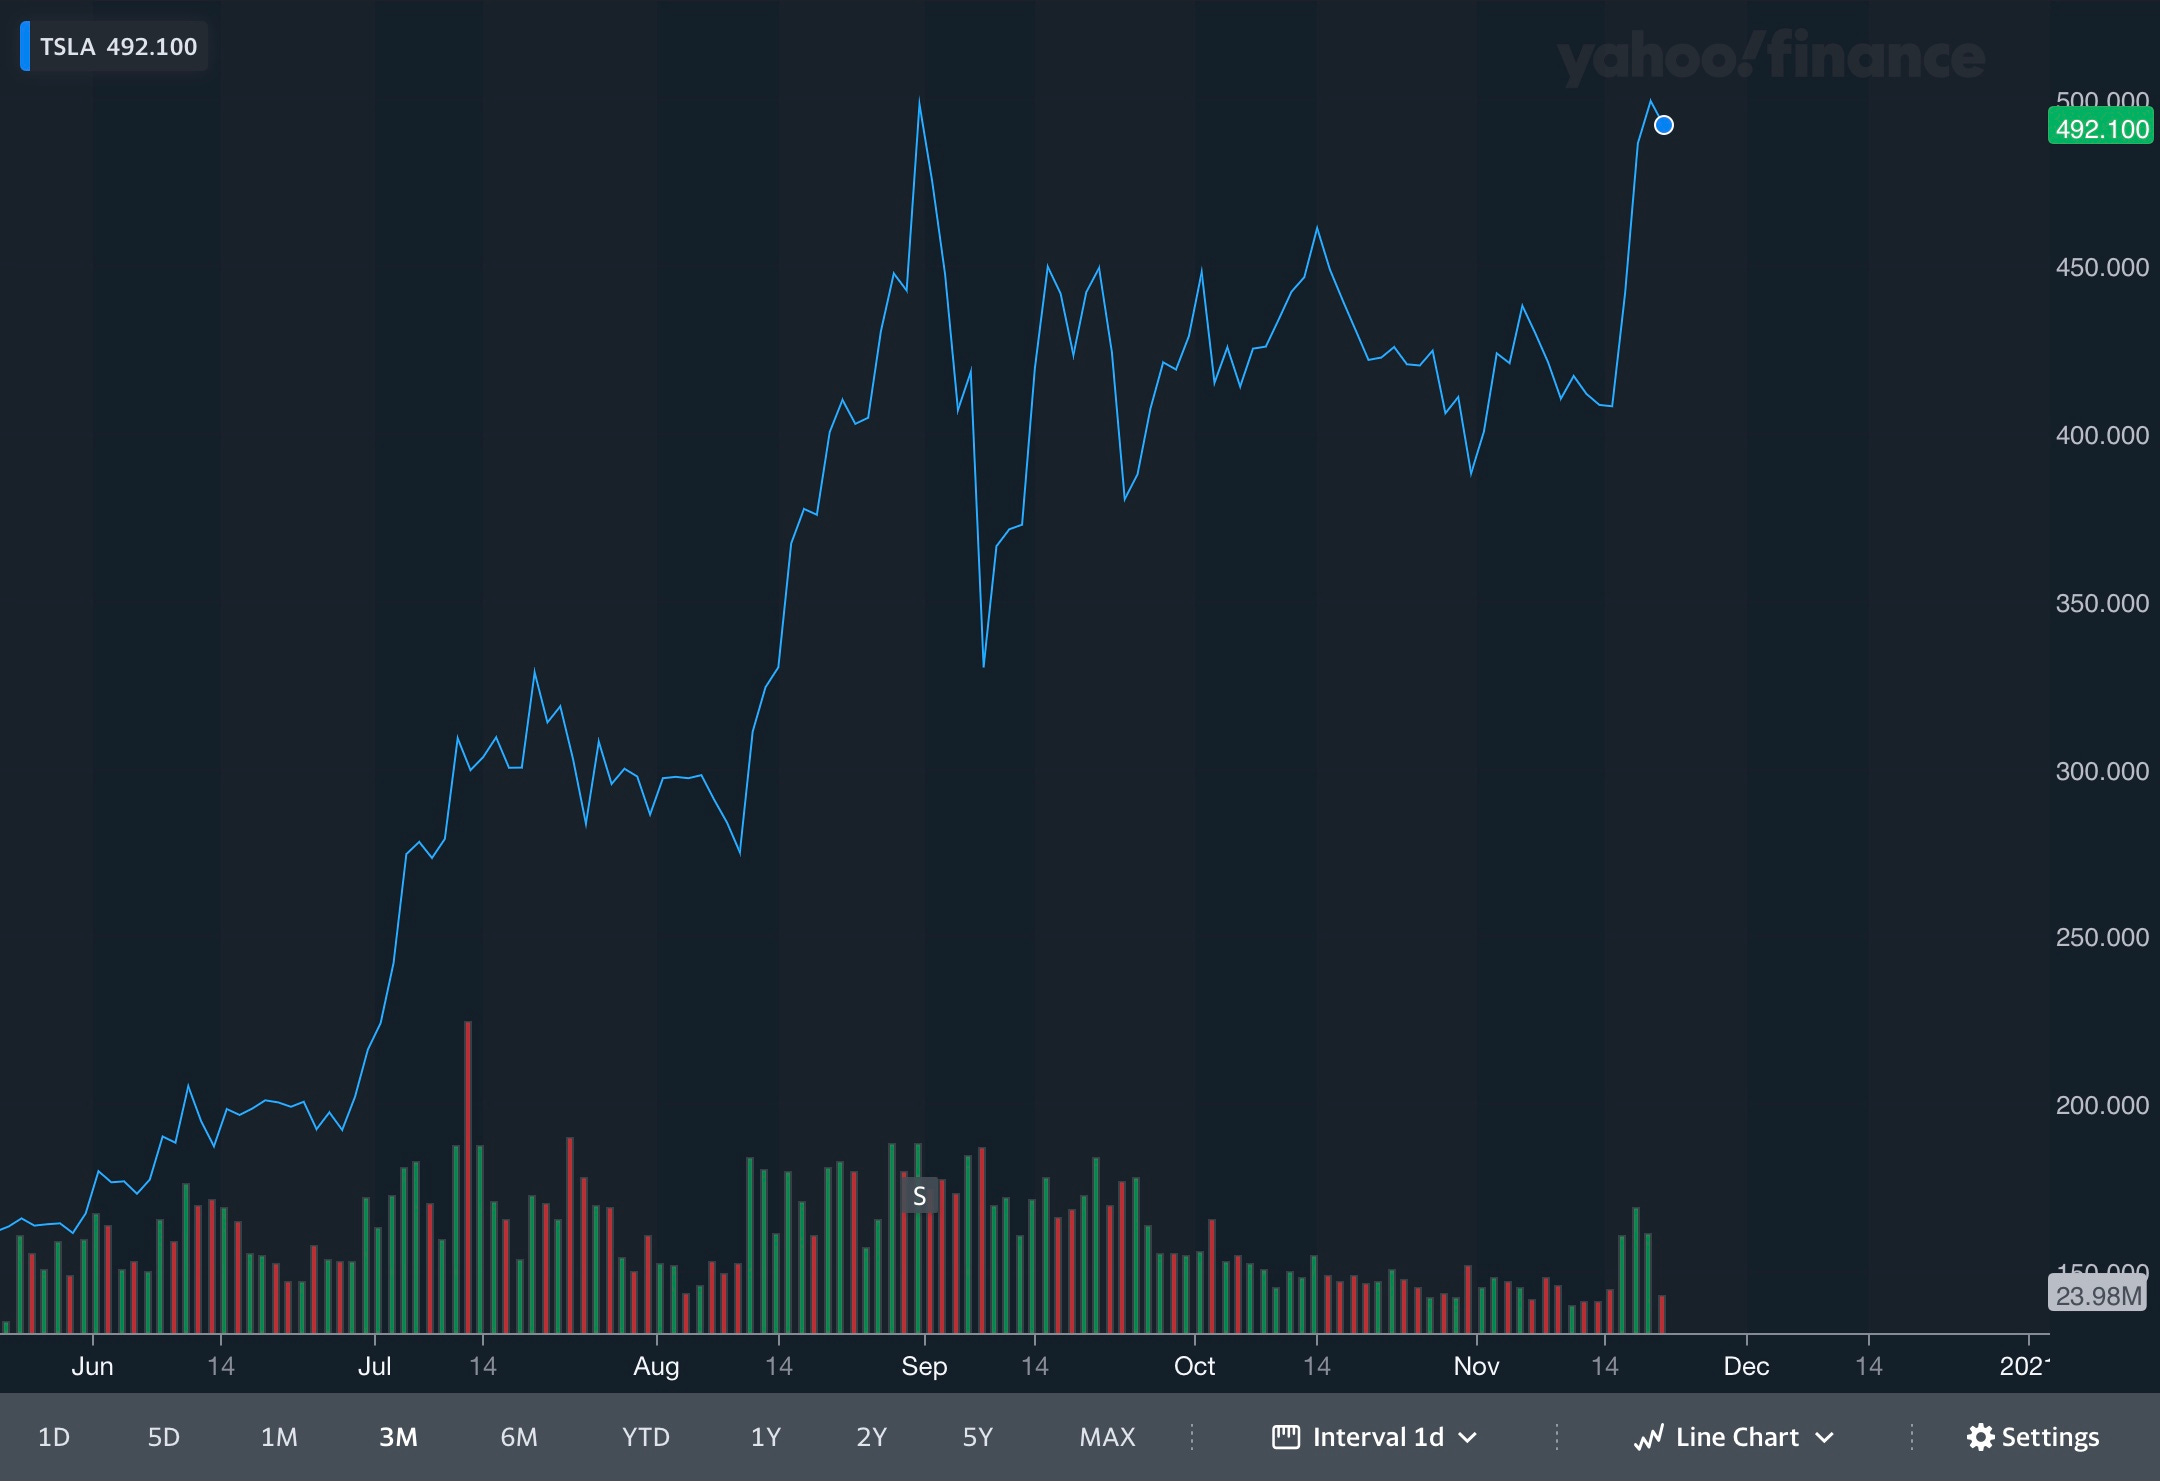This screenshot has width=2160, height=1481.
Task: Show year-to-date with YTD
Action: (x=645, y=1437)
